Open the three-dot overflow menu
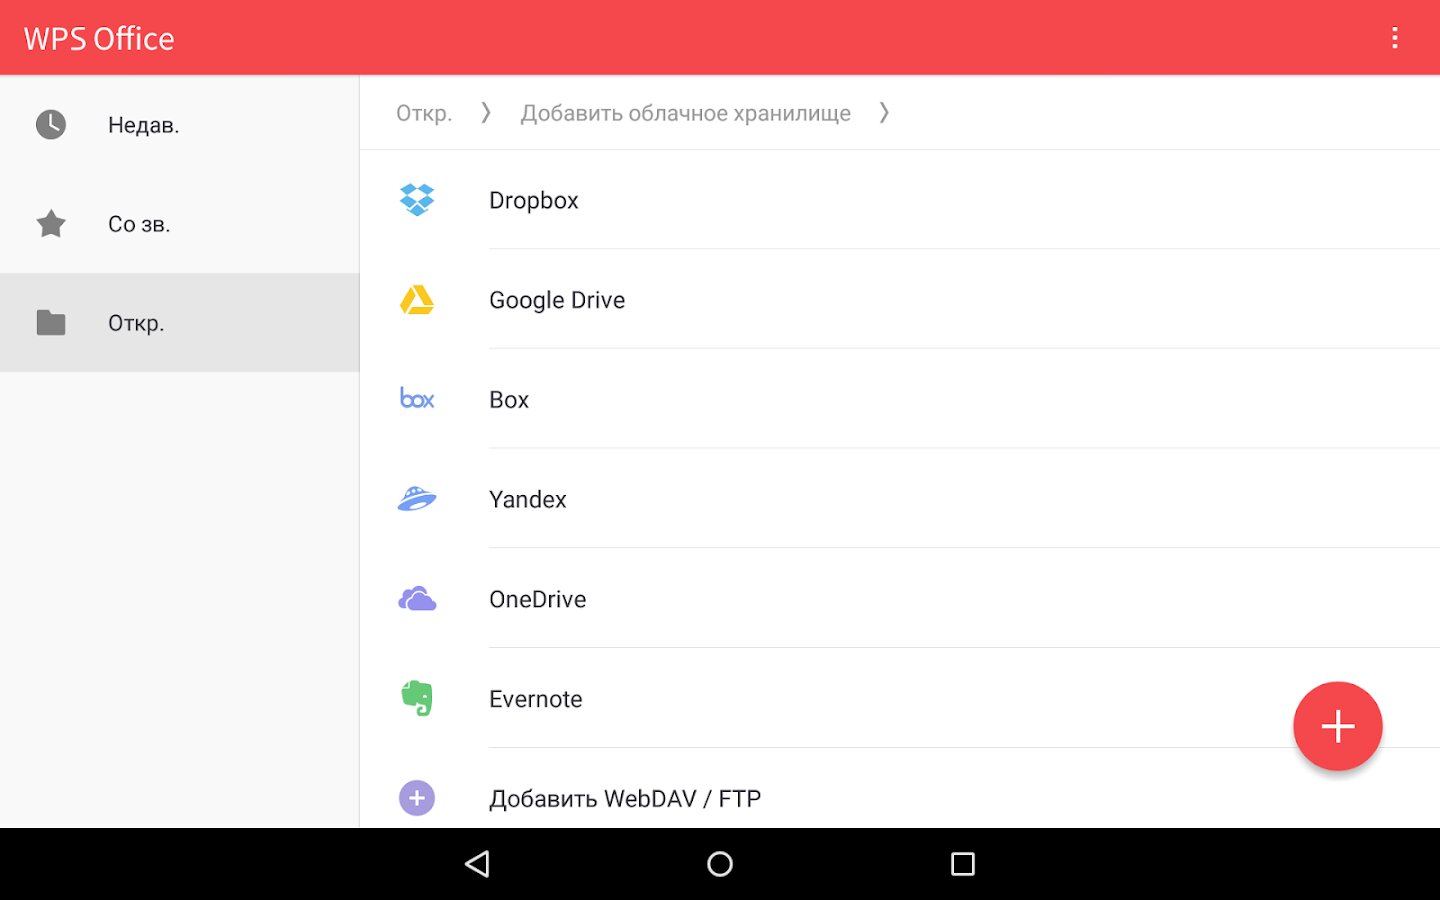1440x900 pixels. 1394,38
